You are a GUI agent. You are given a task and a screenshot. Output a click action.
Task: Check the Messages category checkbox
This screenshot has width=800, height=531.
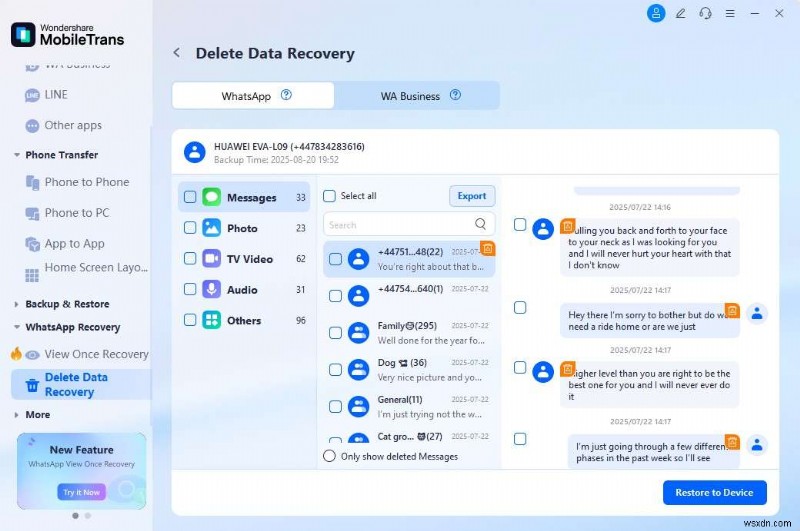point(190,197)
